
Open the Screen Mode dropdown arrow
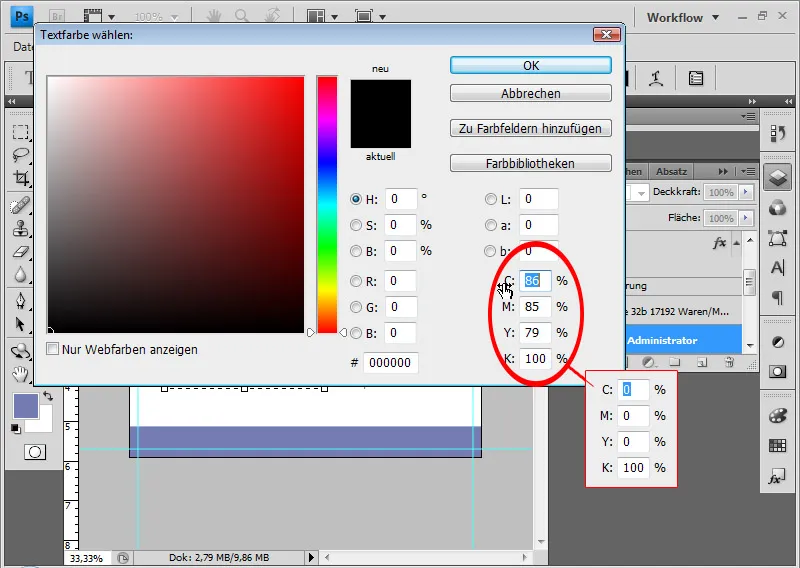383,17
